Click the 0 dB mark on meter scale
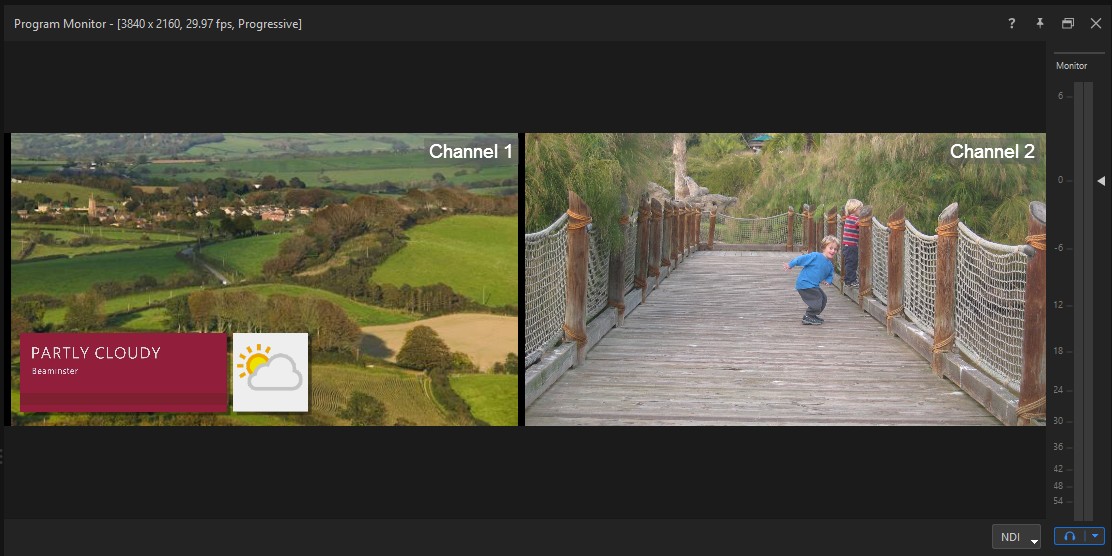The image size is (1112, 556). click(x=1061, y=180)
